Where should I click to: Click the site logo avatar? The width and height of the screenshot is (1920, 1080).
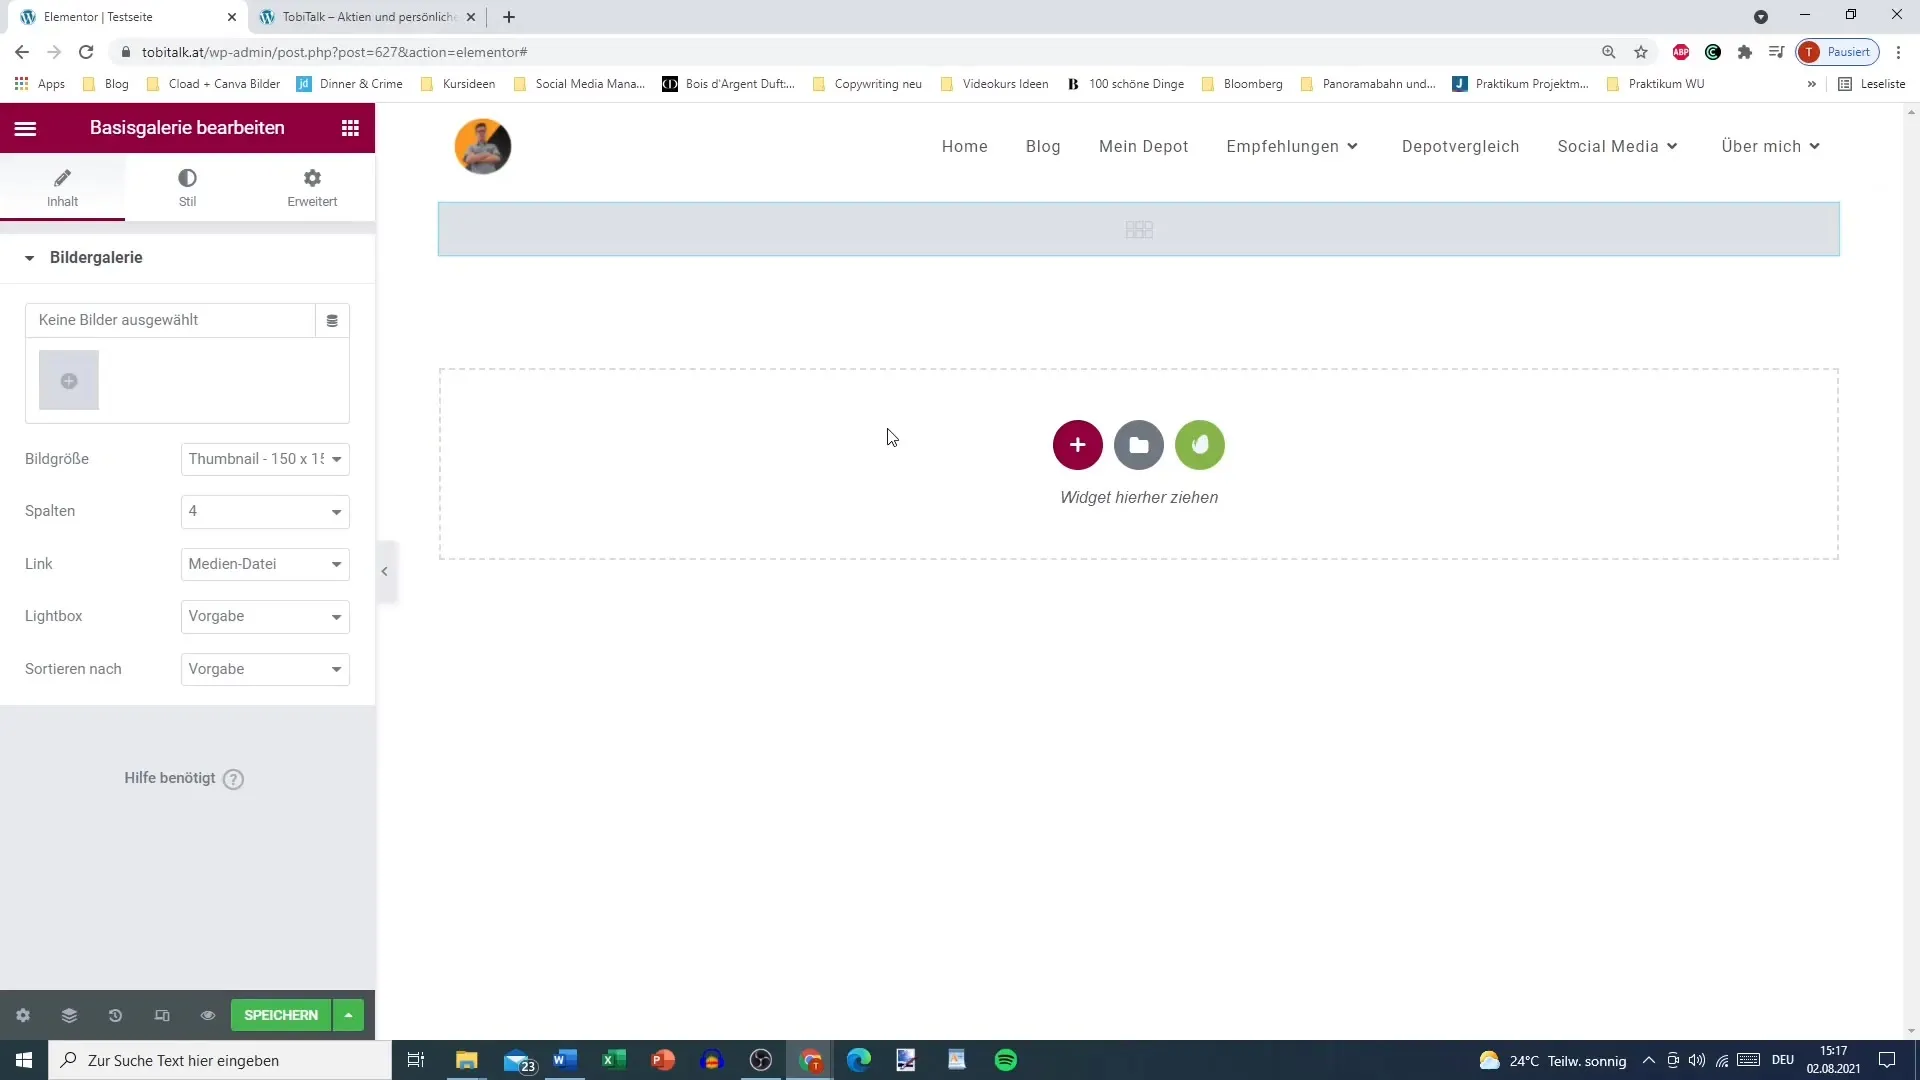tap(483, 146)
